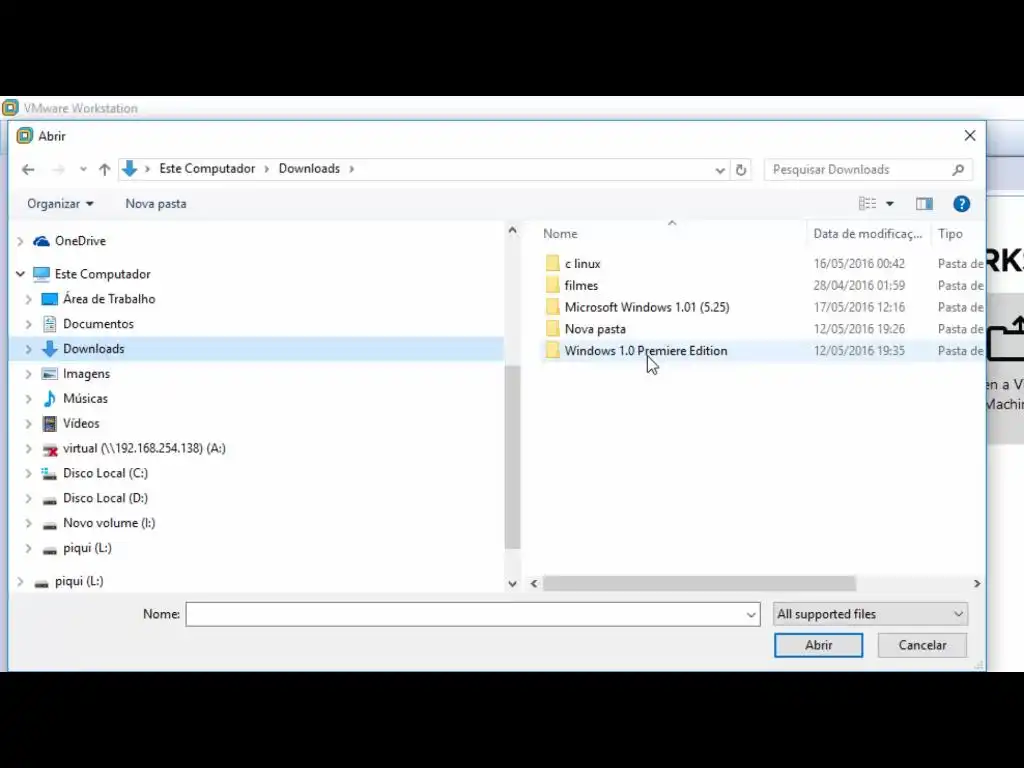Change the view layout icon

click(867, 204)
